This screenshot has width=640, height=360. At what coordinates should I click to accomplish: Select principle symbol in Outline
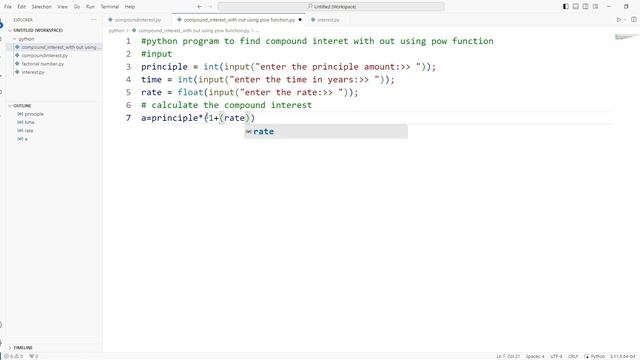point(34,114)
